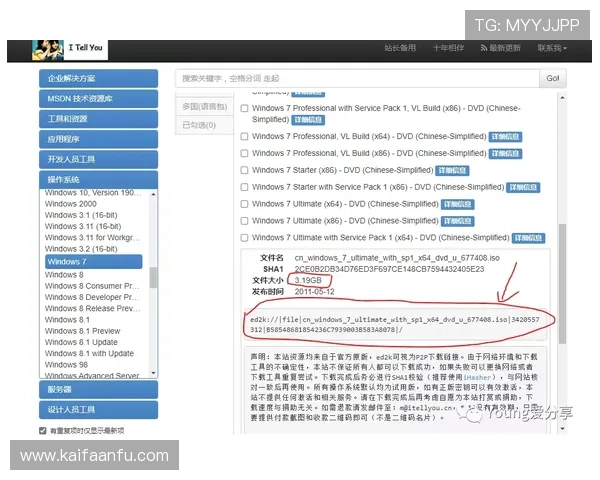Click the file name cn_windows_7_ultimate iso
The width and height of the screenshot is (600, 480).
[397, 258]
